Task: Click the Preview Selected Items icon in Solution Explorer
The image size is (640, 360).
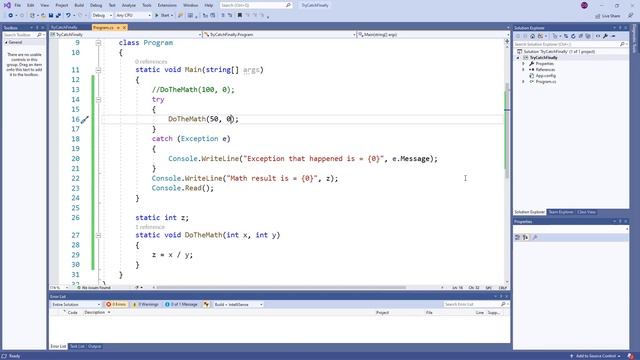Action: coord(613,36)
